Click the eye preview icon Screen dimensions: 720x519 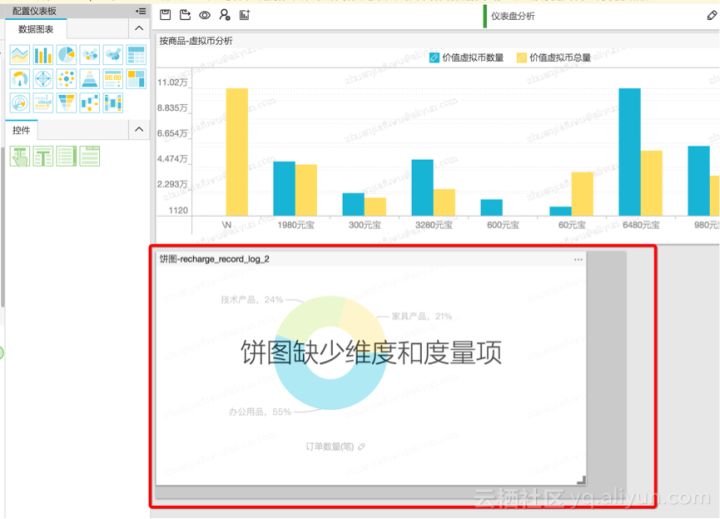coord(205,15)
